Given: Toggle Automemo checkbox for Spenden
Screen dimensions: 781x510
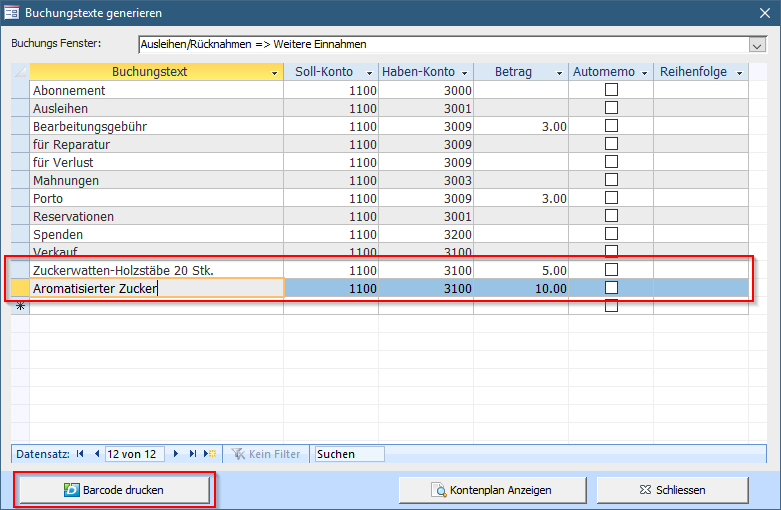Looking at the screenshot, I should tap(611, 234).
